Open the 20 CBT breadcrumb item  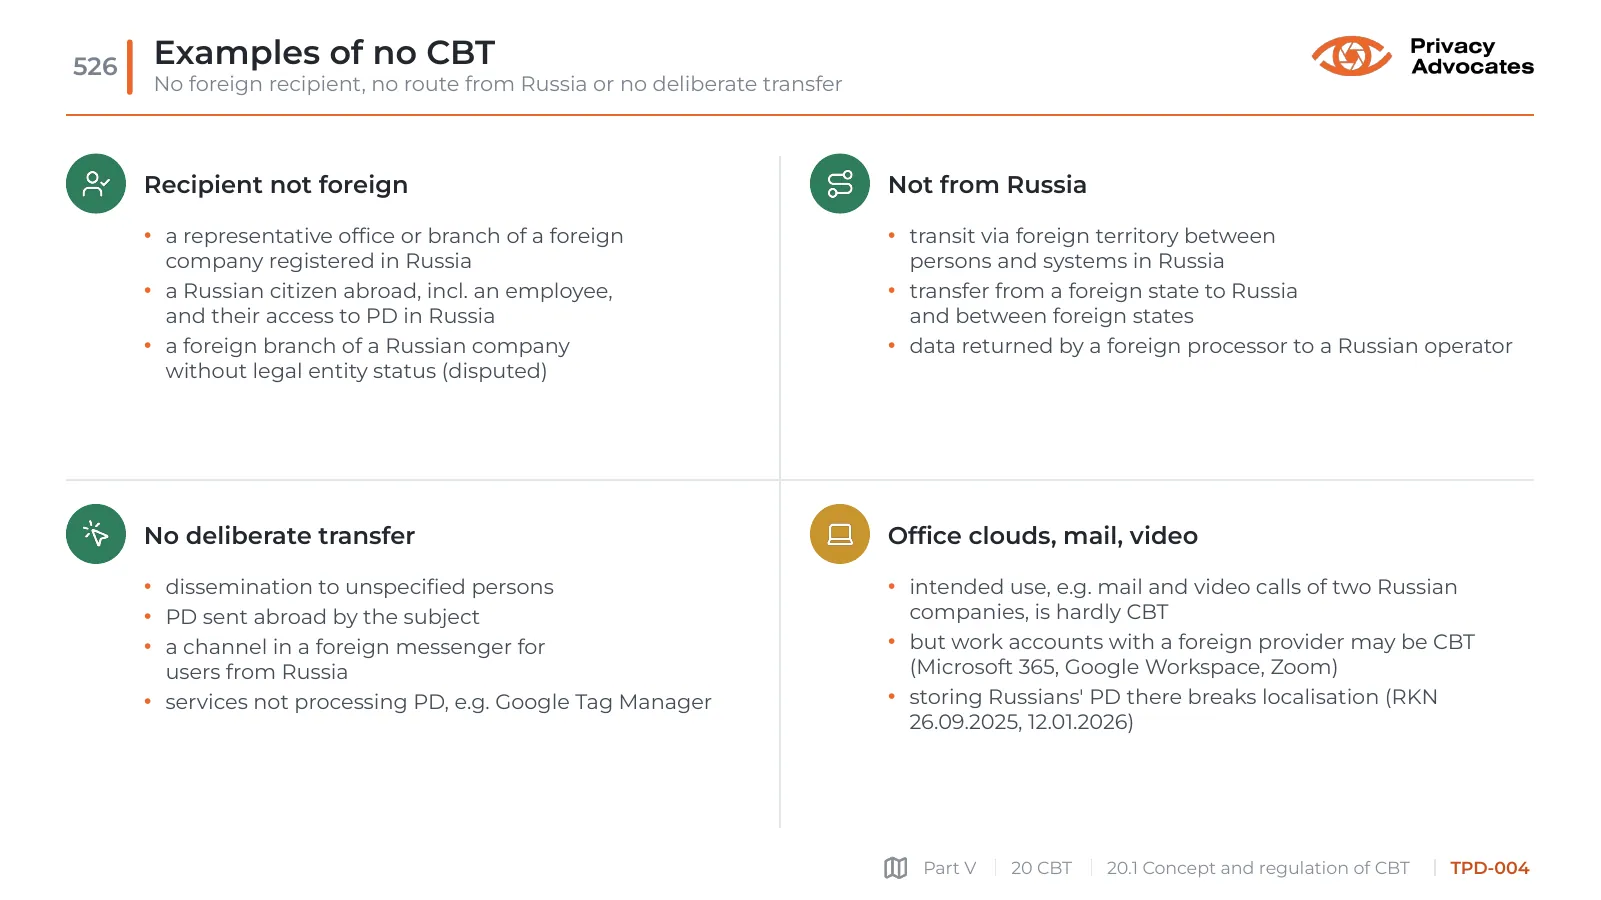point(1041,868)
